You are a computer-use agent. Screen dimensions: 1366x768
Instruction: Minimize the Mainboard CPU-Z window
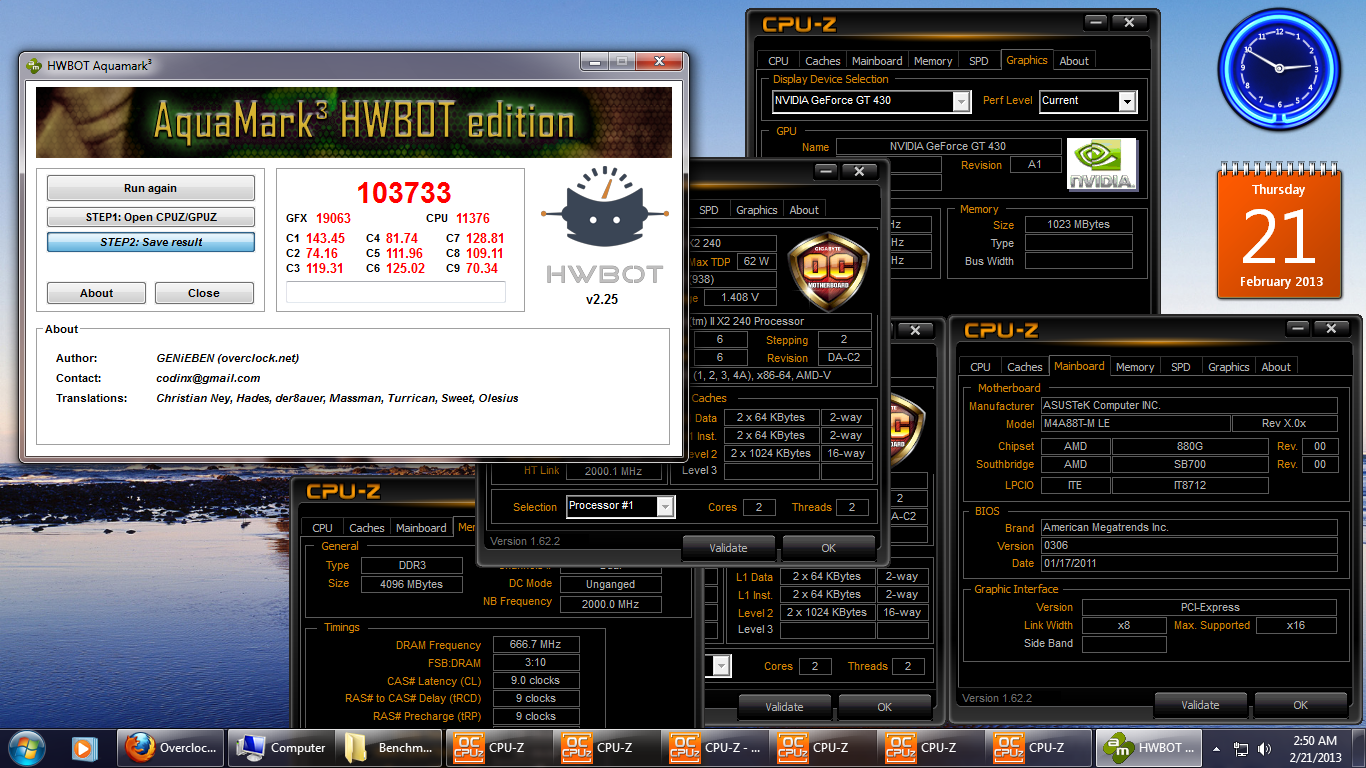[1298, 329]
